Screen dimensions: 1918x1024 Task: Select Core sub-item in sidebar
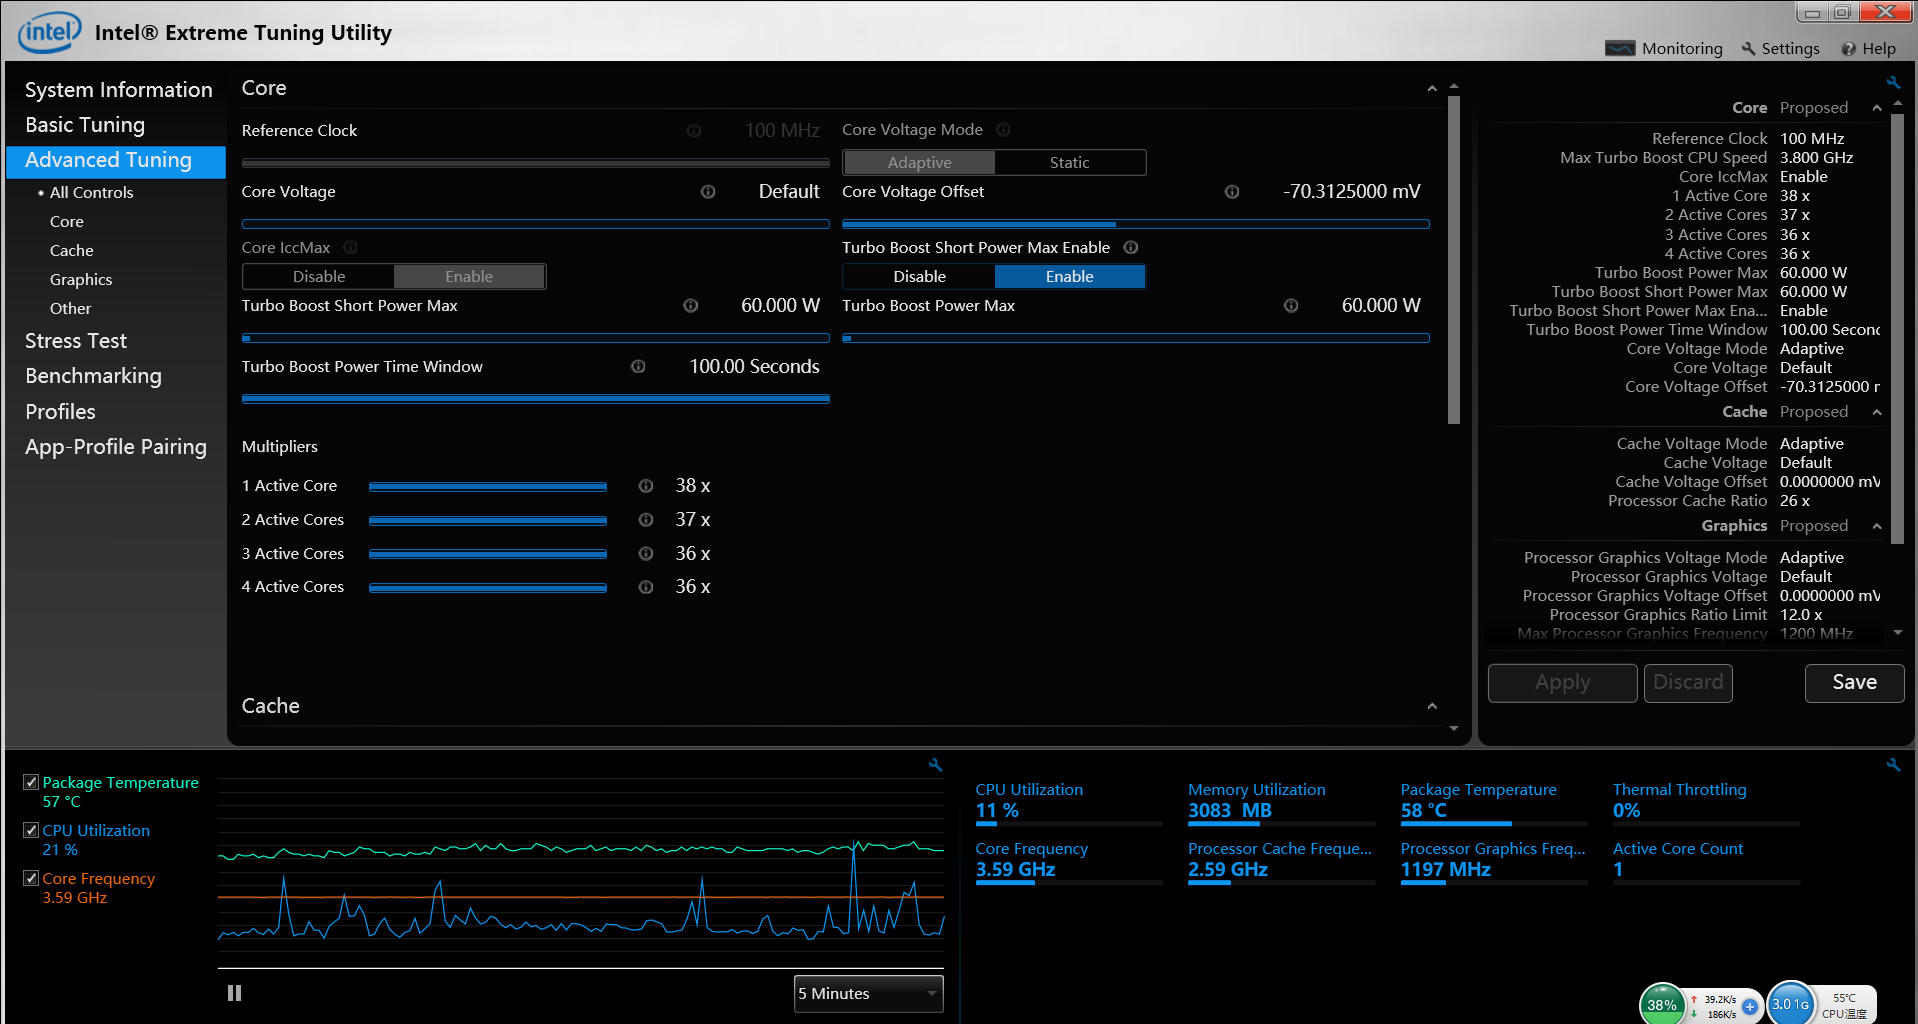click(x=67, y=221)
